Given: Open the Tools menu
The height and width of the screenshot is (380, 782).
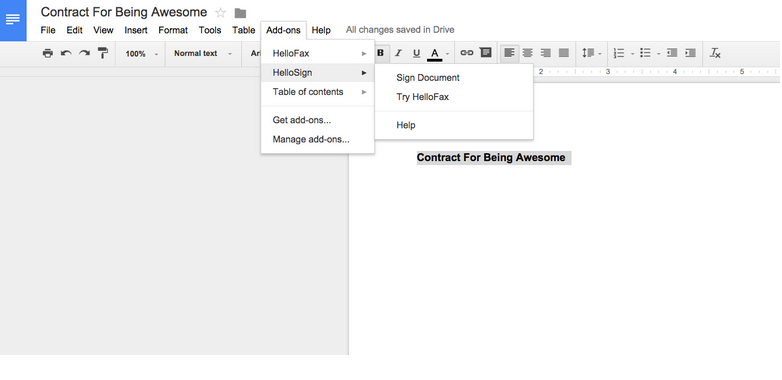Looking at the screenshot, I should (209, 30).
